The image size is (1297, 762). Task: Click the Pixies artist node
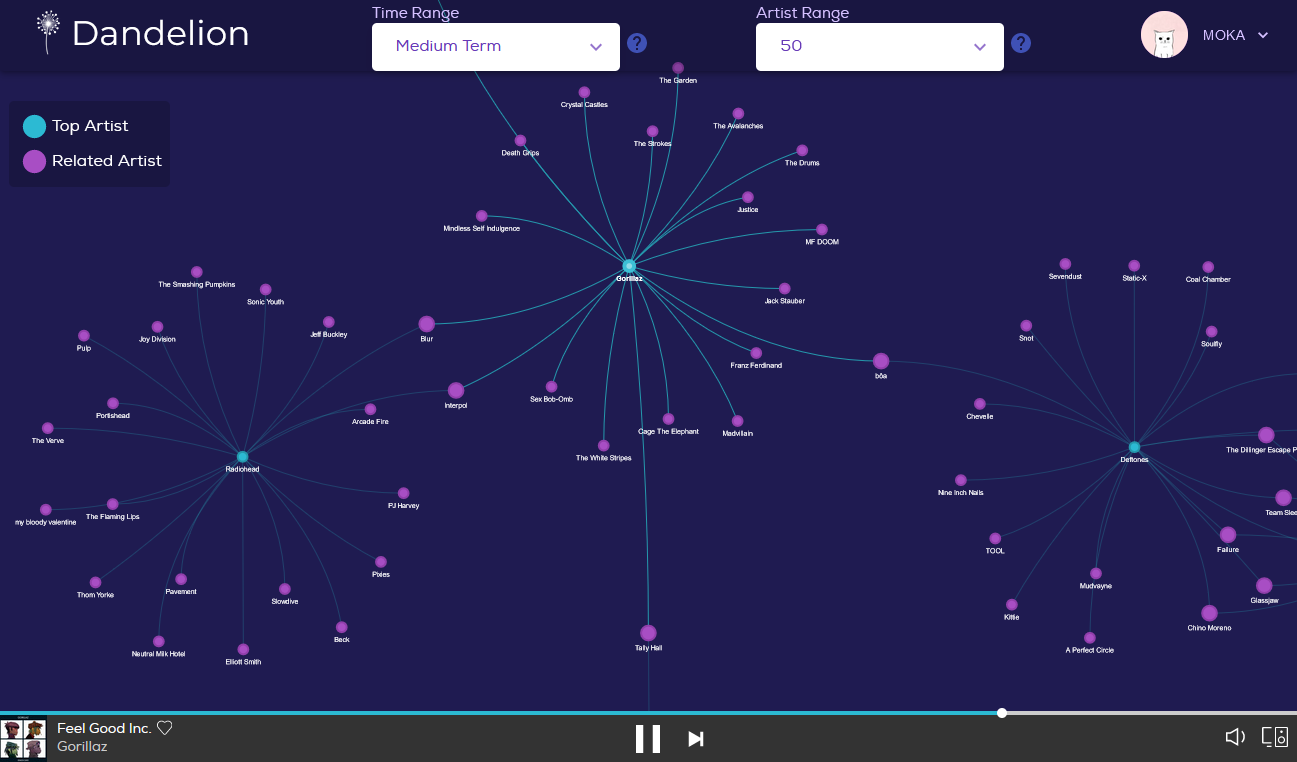381,562
